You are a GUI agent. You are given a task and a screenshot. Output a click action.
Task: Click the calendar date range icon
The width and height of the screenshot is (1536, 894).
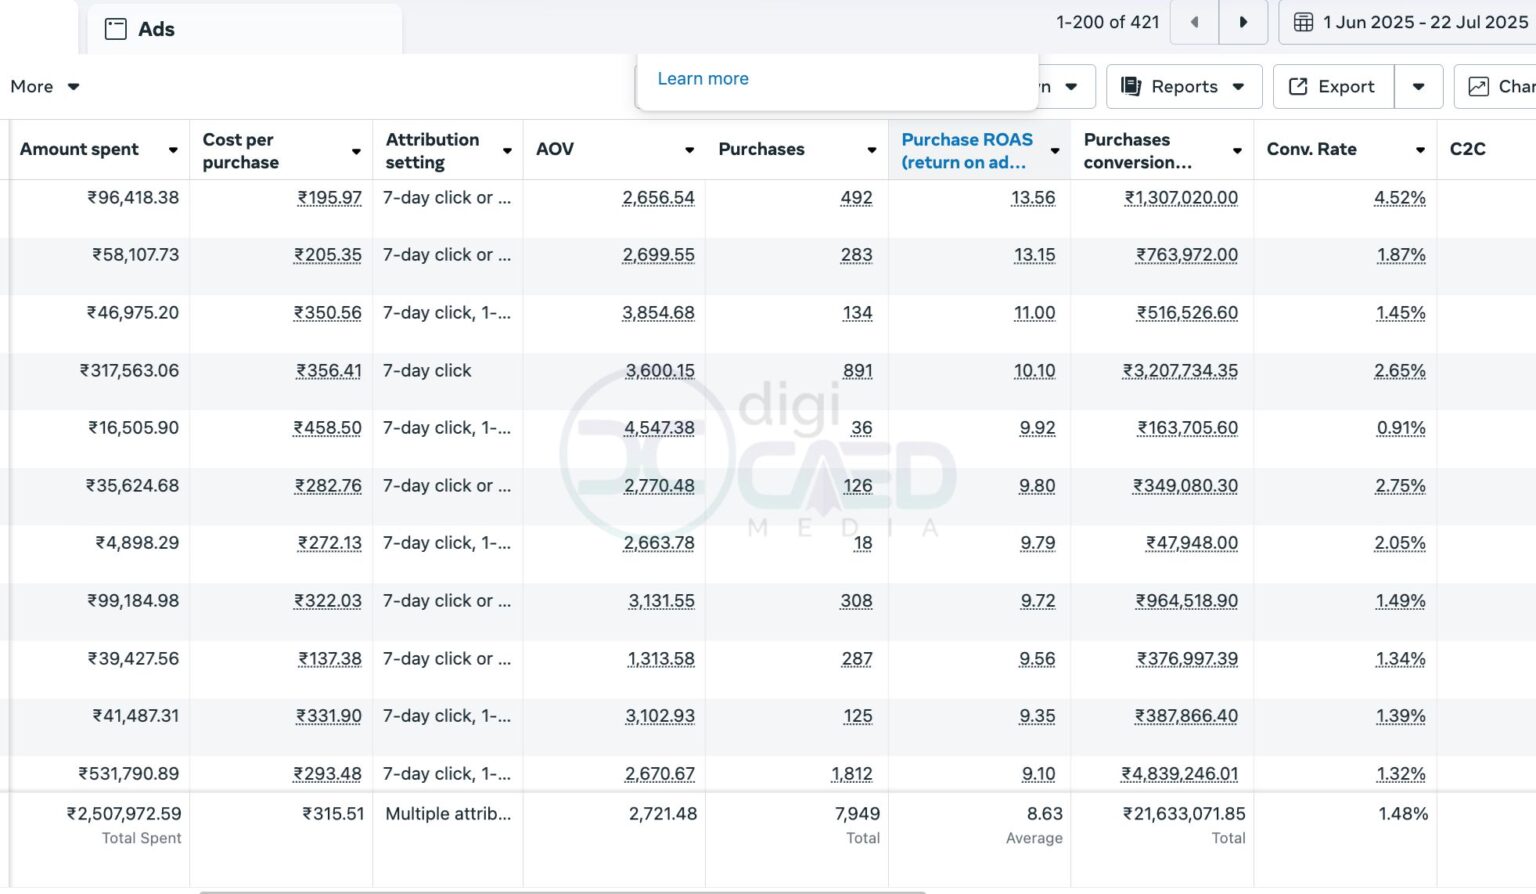click(1303, 22)
